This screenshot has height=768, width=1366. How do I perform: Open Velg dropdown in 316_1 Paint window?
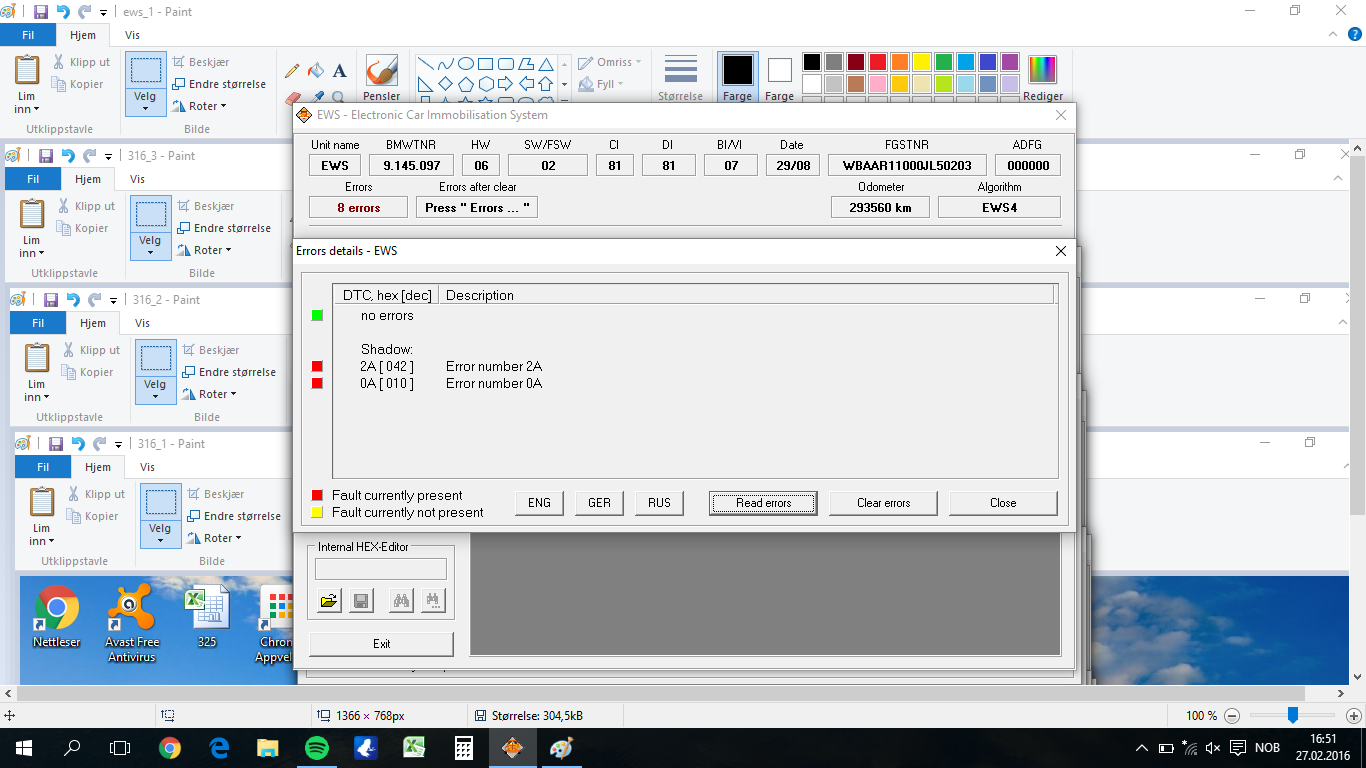[x=160, y=540]
